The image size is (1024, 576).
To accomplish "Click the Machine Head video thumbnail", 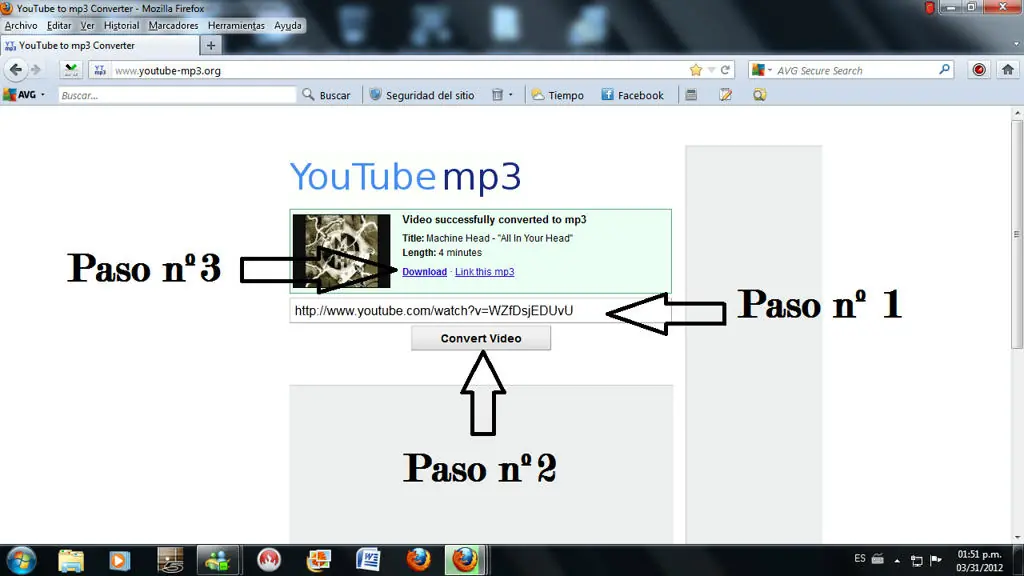I will (x=341, y=251).
